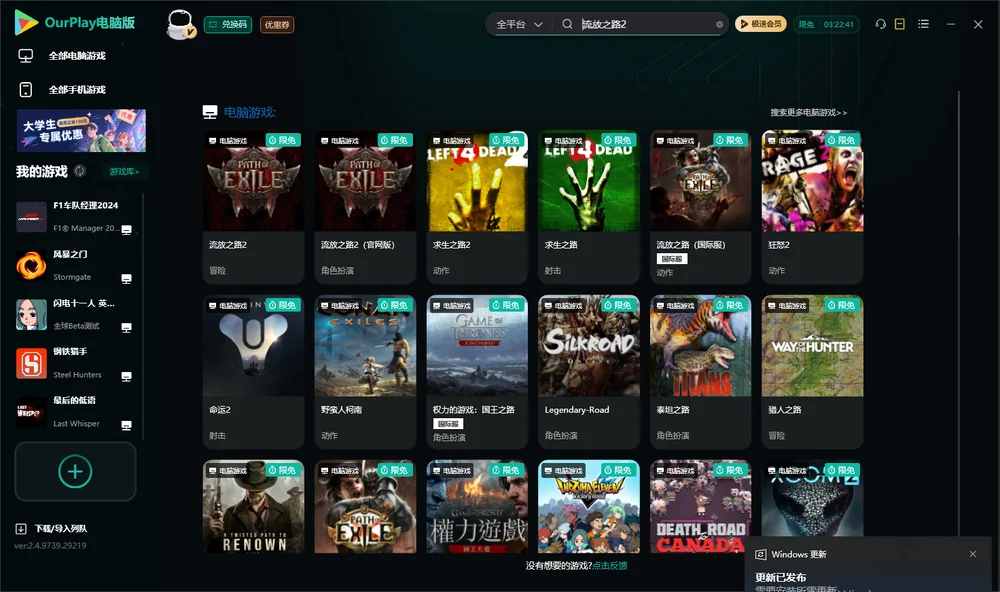This screenshot has height=592, width=1000.
Task: Click the Windows 更新 notification icon
Action: click(760, 554)
